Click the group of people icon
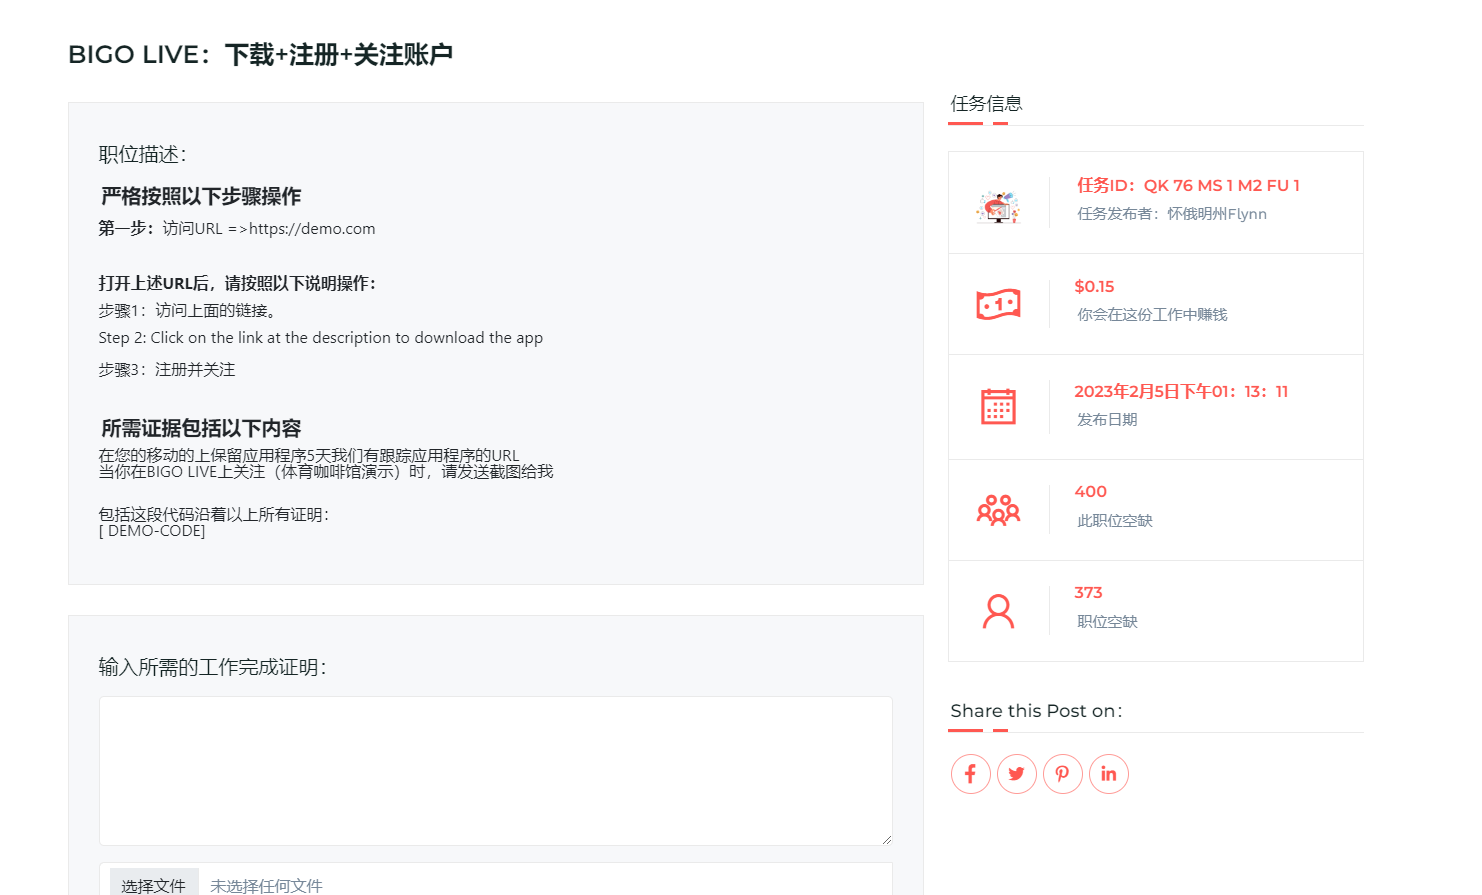The image size is (1482, 895). coord(998,510)
